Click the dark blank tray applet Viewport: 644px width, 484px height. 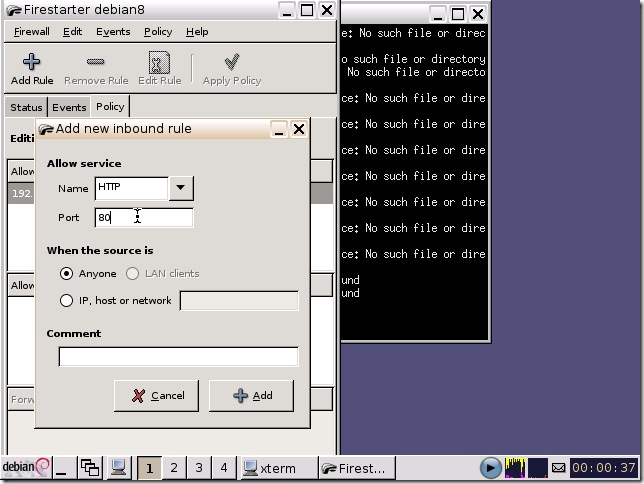pos(538,468)
